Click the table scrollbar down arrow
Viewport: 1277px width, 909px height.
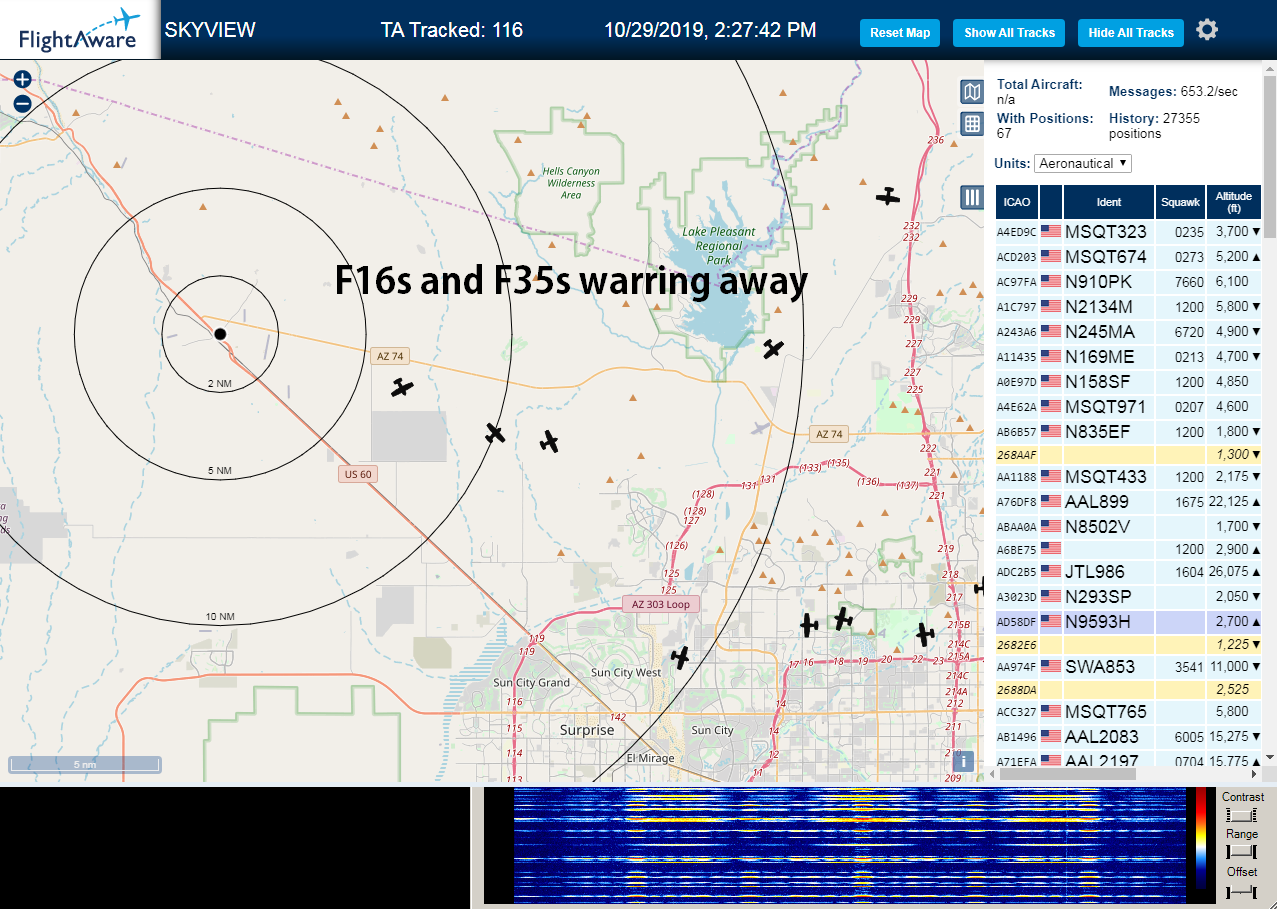point(1270,759)
